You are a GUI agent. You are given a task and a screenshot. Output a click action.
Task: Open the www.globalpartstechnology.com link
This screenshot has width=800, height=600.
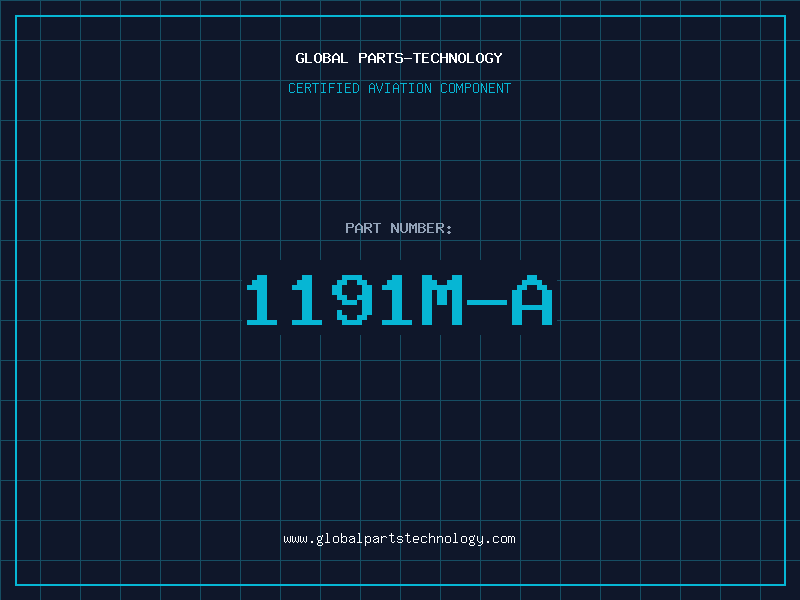(x=399, y=539)
